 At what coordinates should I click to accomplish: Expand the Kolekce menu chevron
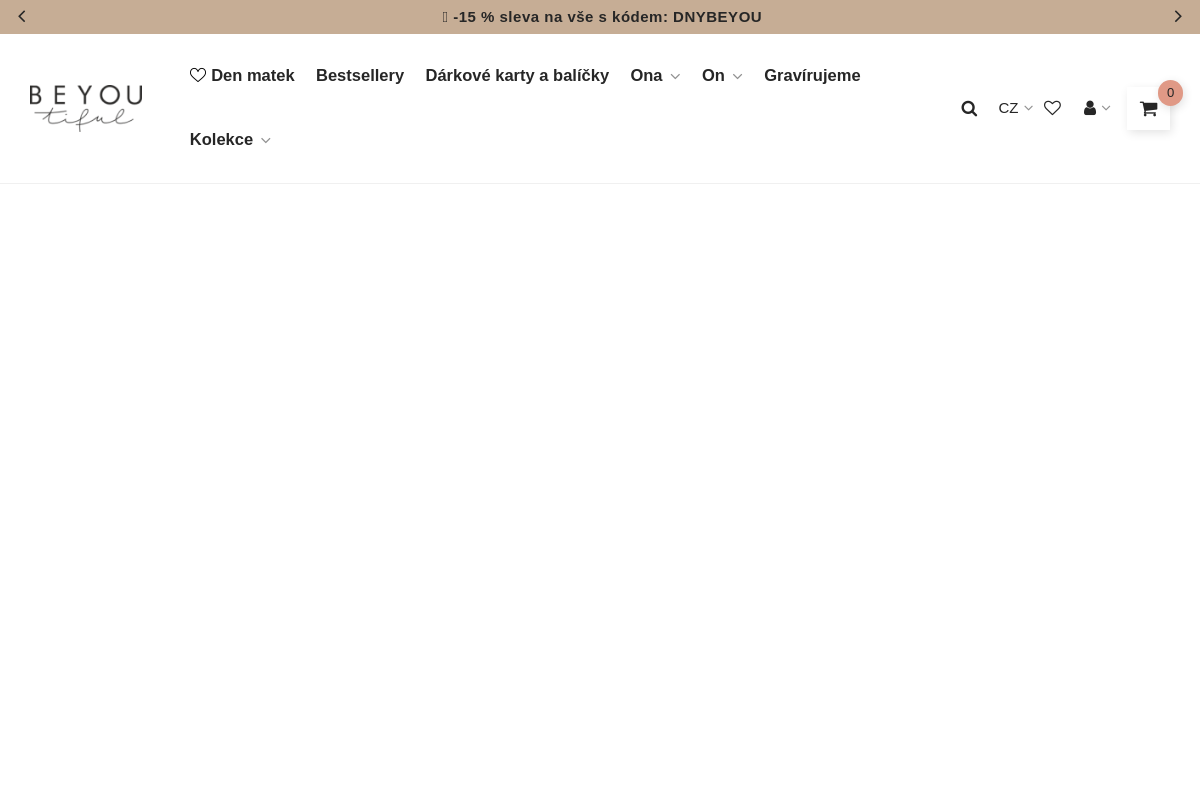[265, 140]
